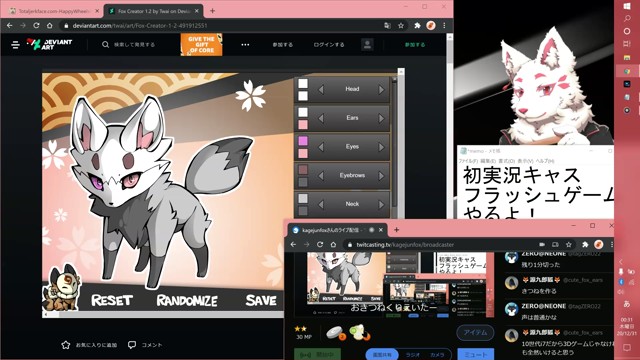Toggle the Japanese IME あ indicator
640x360 pixels.
pyautogui.click(x=627, y=304)
